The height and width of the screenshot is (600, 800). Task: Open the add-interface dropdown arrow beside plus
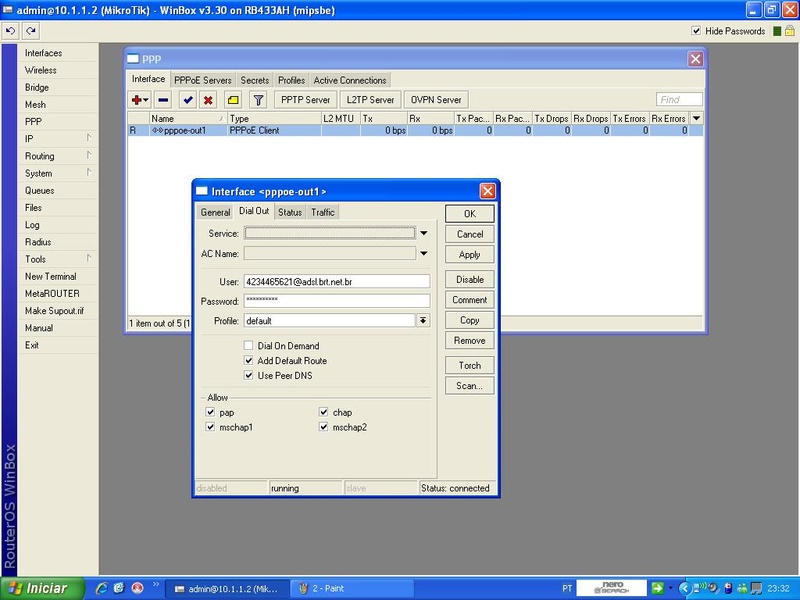point(146,100)
